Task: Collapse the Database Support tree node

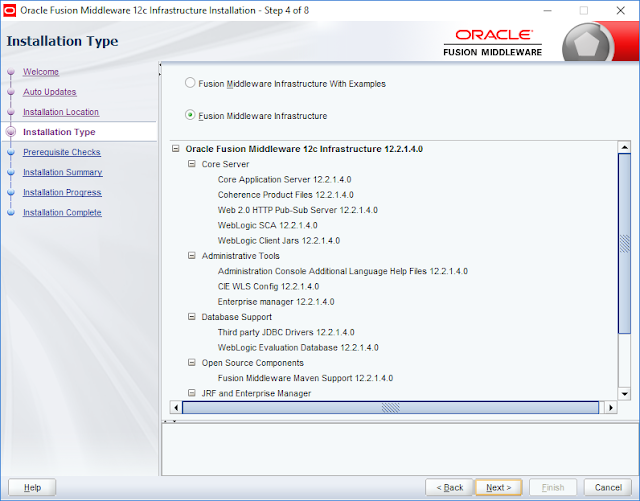Action: pyautogui.click(x=191, y=317)
